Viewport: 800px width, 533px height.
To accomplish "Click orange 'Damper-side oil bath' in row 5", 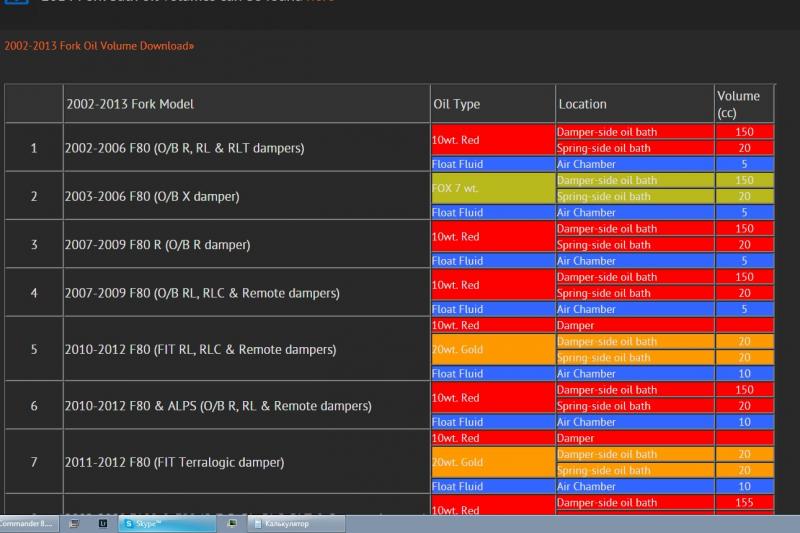I will pos(635,342).
